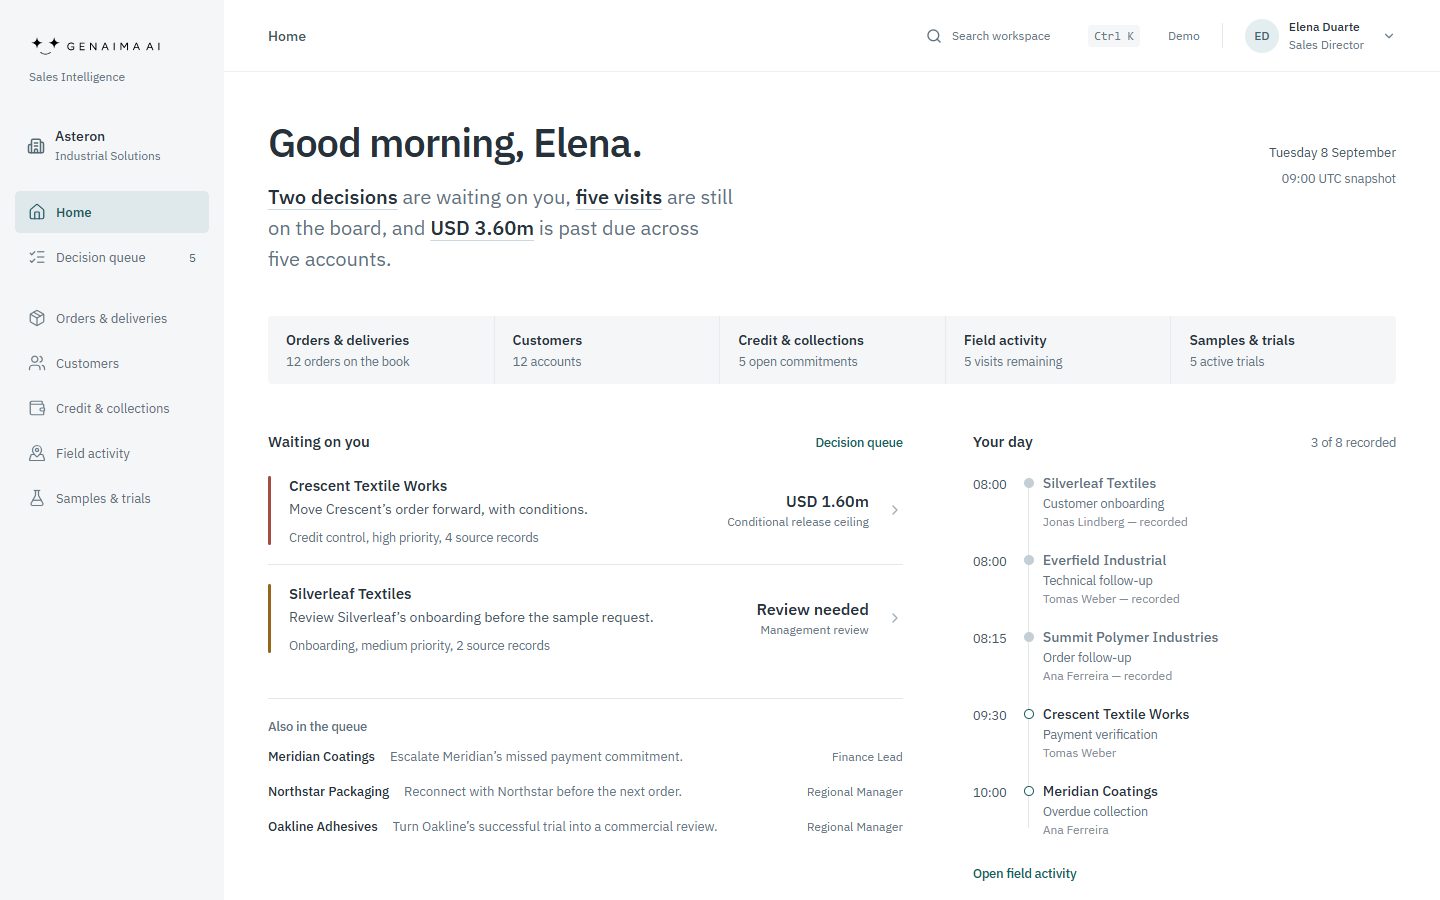Click the Asteron Industrial Solutions workspace selector
Screen dimensions: 1440x900
(112, 146)
